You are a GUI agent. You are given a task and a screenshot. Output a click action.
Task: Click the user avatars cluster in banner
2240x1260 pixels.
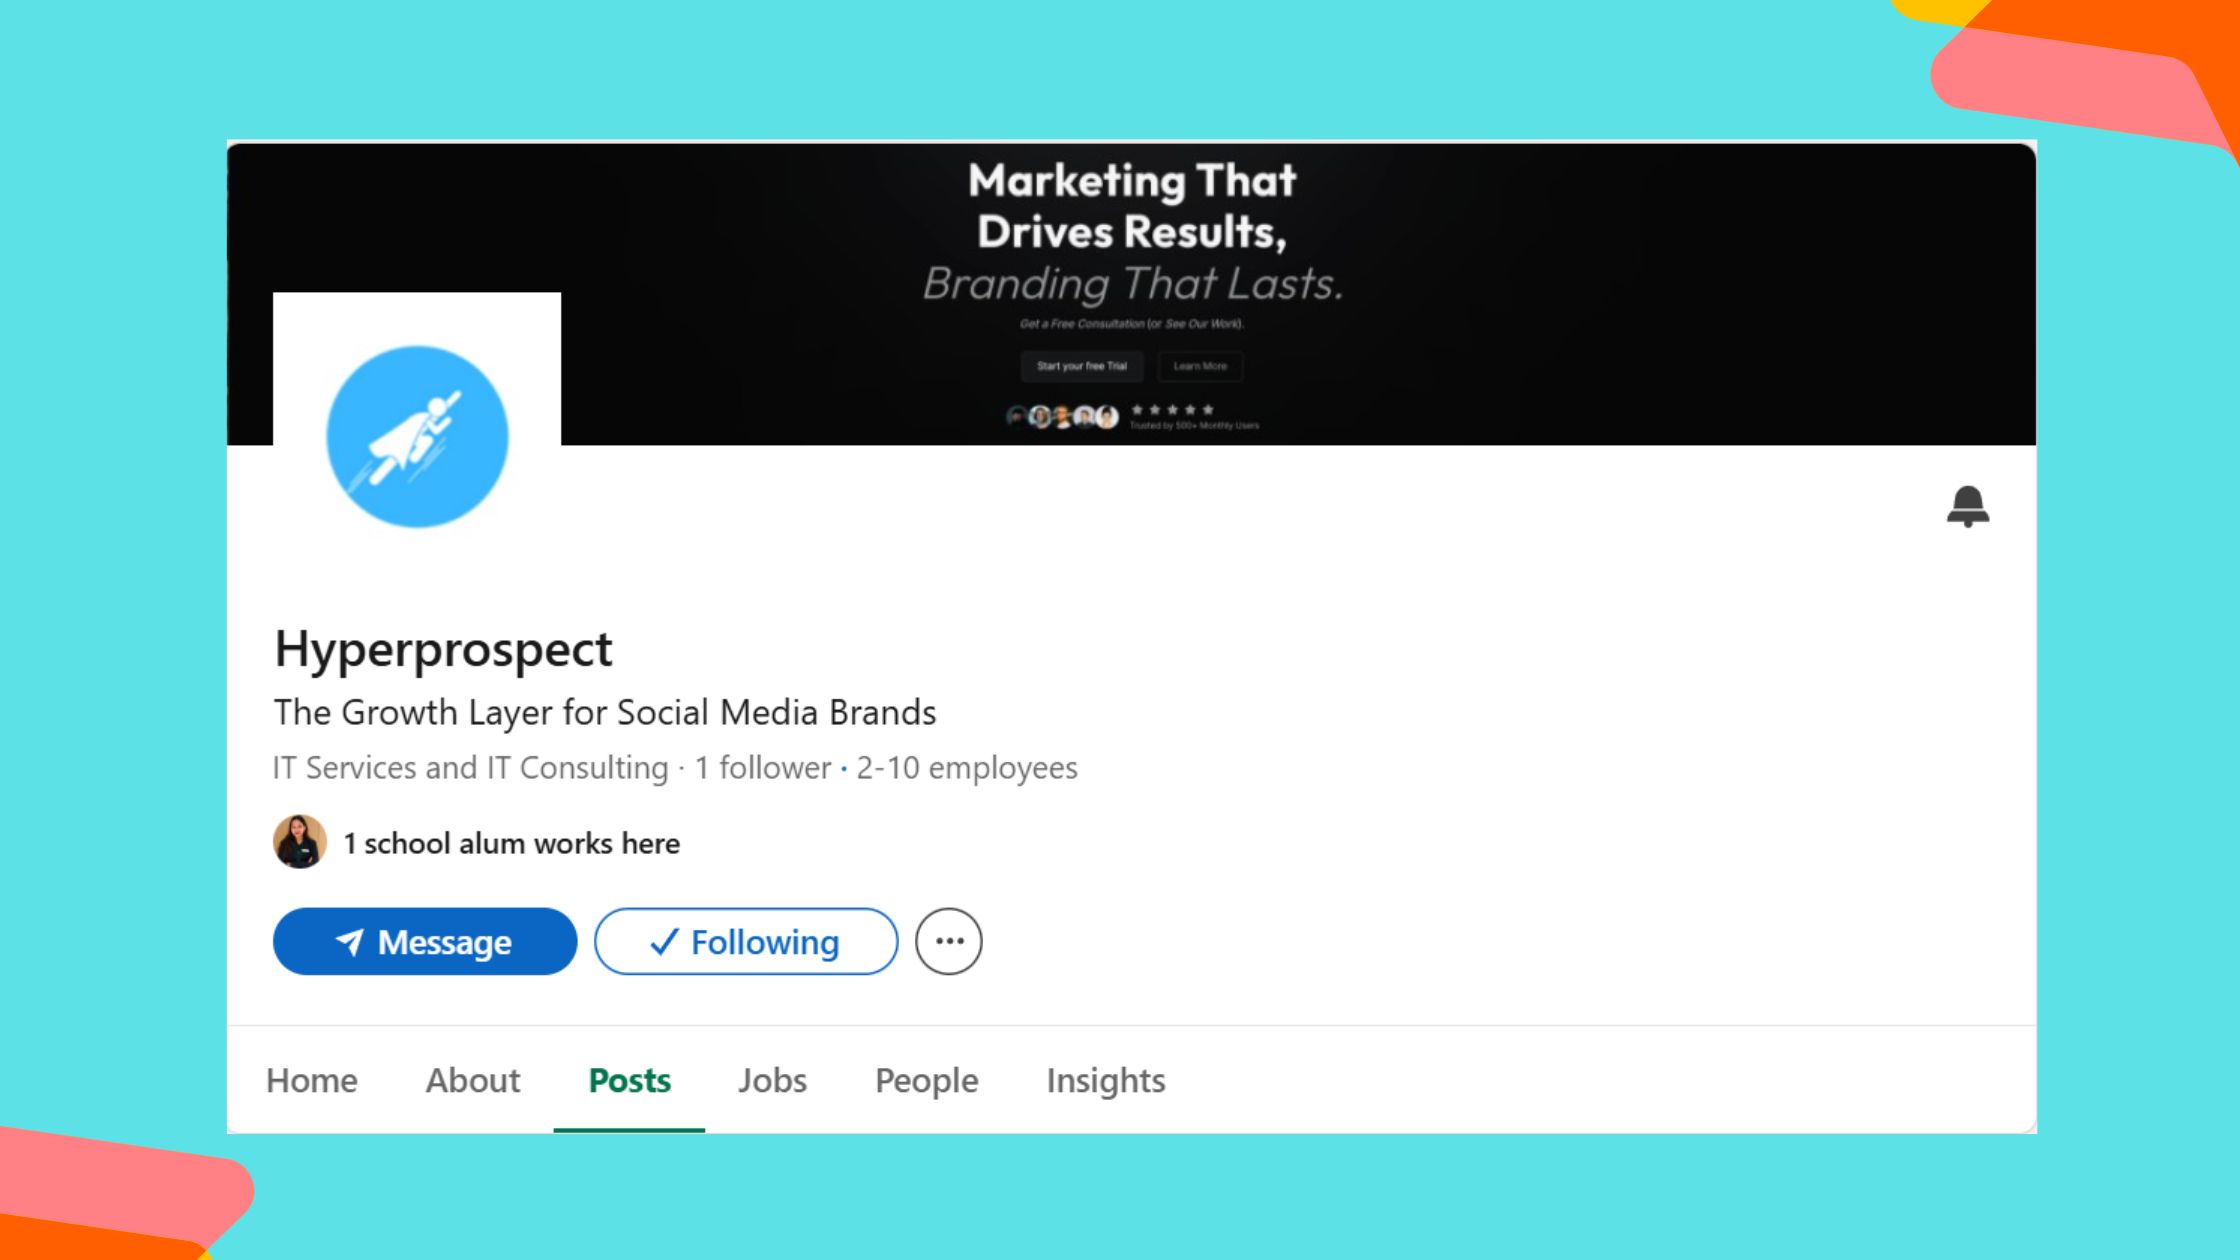point(1063,415)
